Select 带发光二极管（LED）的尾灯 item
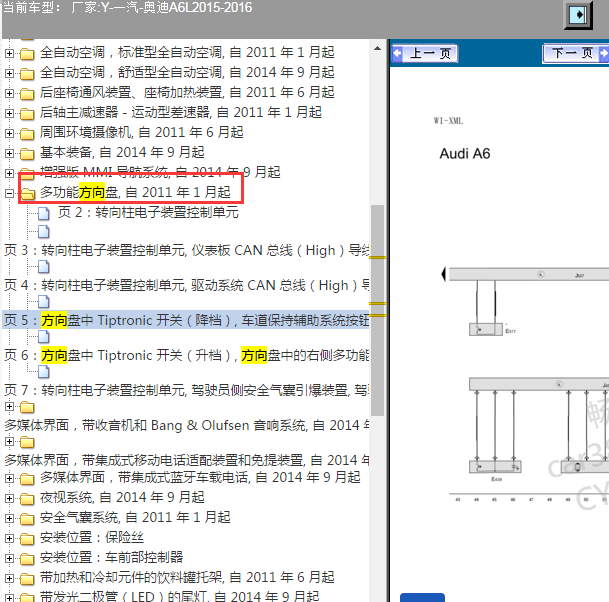The height and width of the screenshot is (602, 609). pyautogui.click(x=179, y=596)
